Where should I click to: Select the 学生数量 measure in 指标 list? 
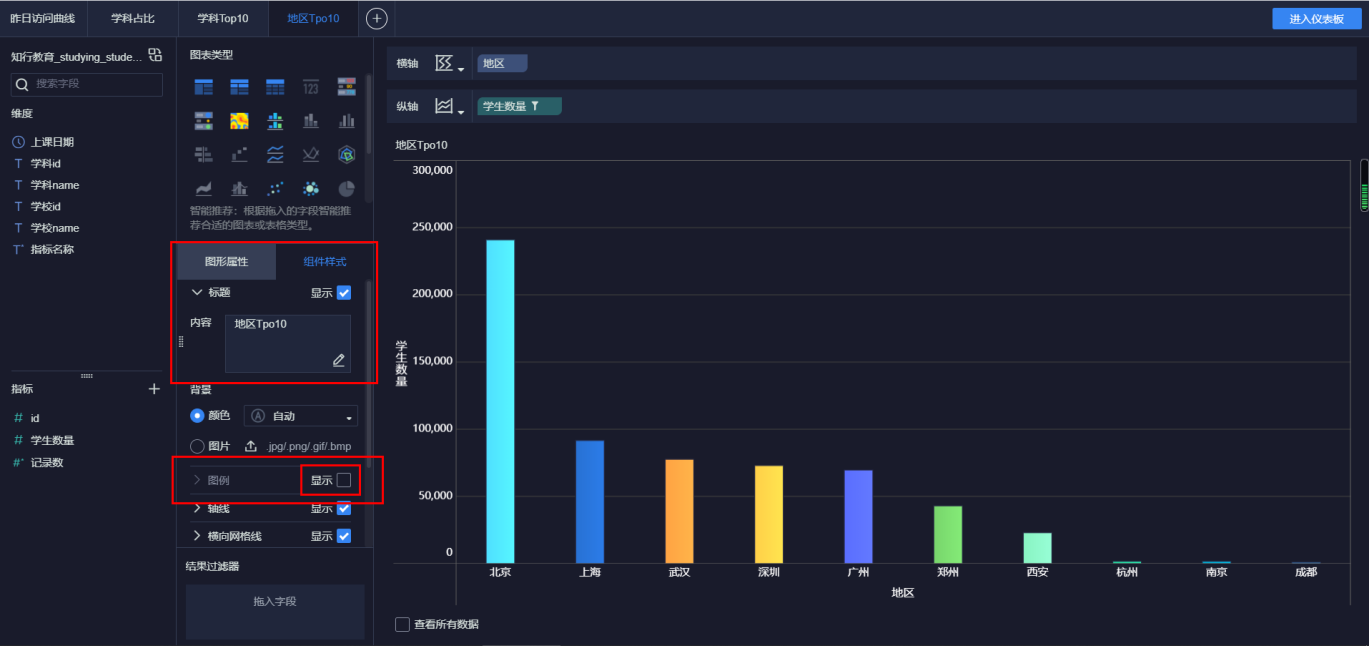[52, 440]
